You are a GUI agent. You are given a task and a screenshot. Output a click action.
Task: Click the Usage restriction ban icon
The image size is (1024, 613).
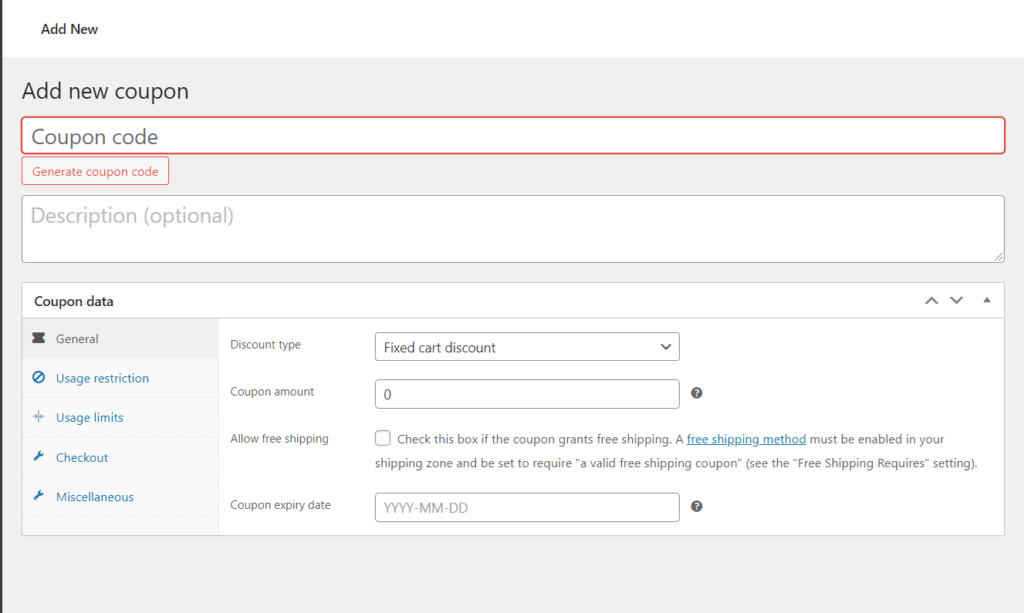pos(39,378)
